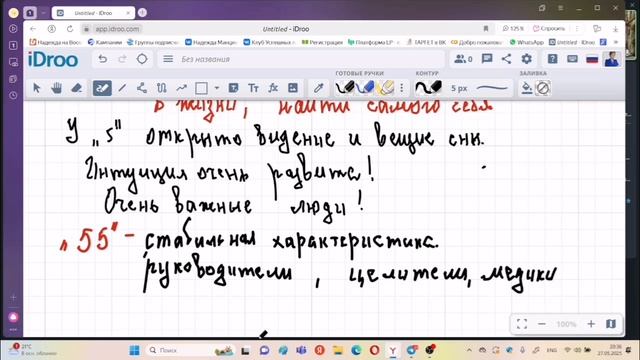The width and height of the screenshot is (640, 360).
Task: Open iDroo board settings gear
Action: tap(527, 59)
